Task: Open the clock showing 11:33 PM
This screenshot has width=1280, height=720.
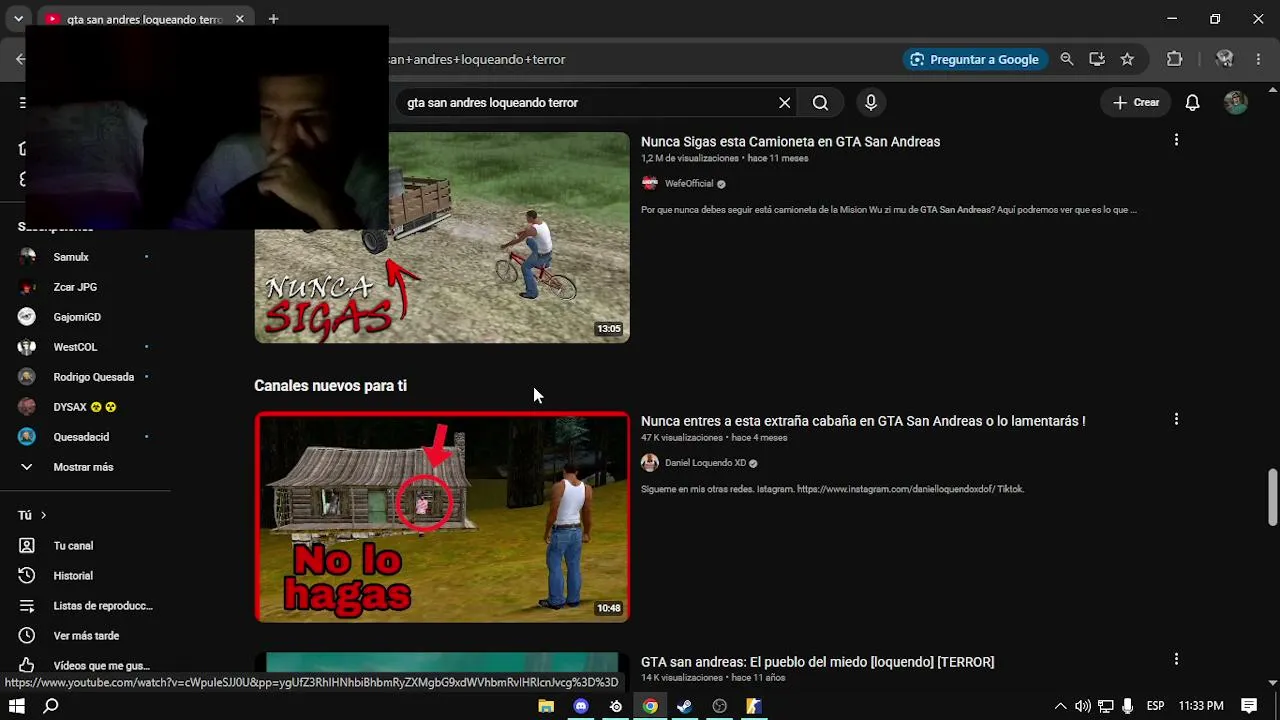Action: 1201,706
